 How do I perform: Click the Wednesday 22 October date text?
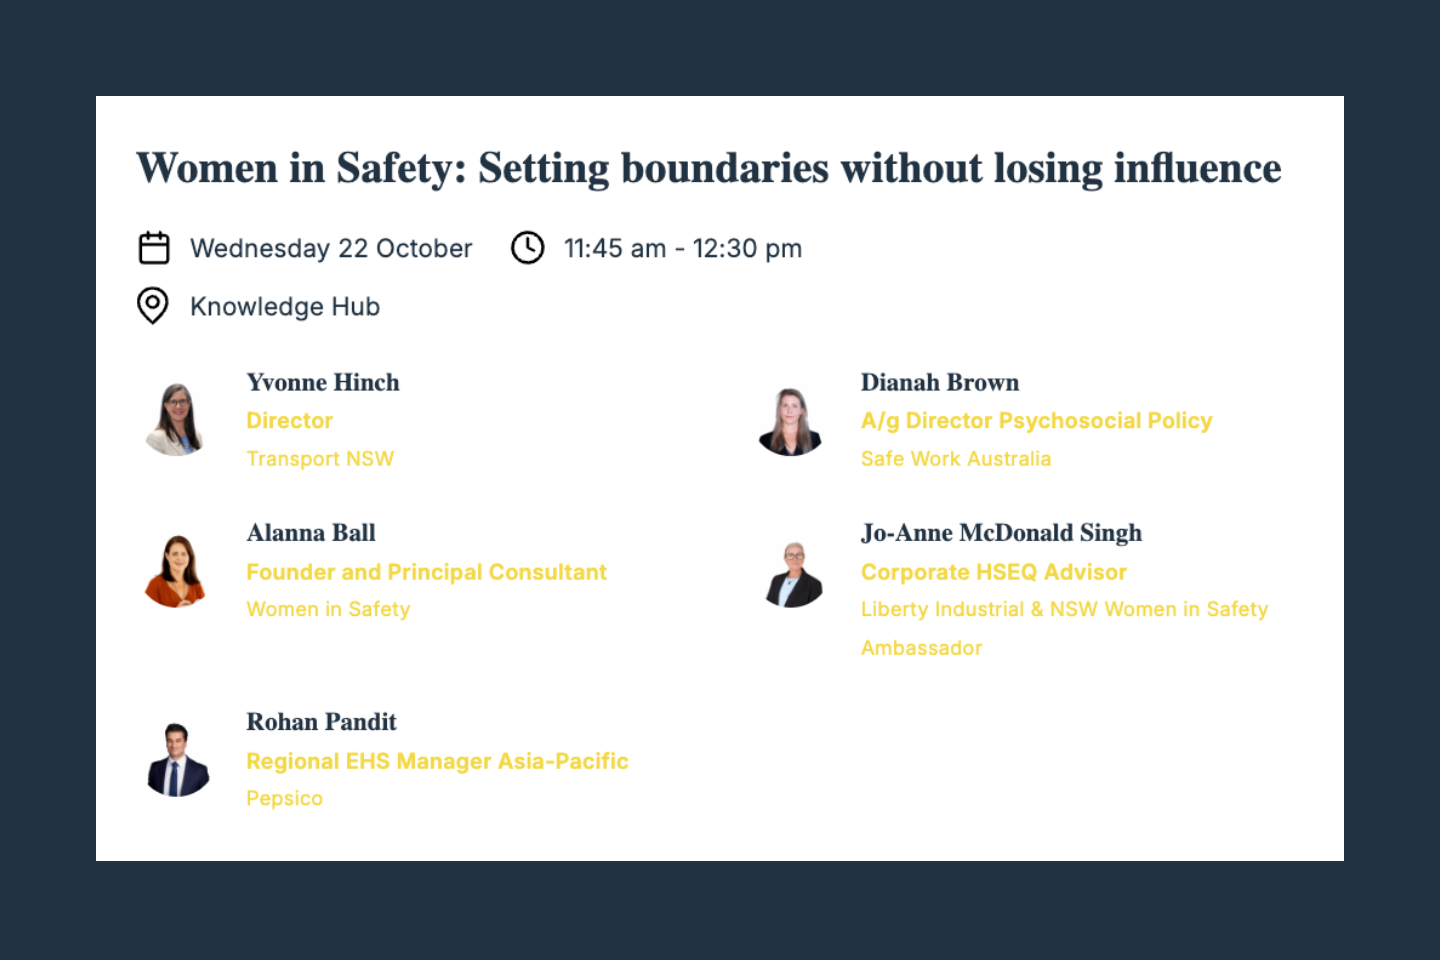coord(331,249)
